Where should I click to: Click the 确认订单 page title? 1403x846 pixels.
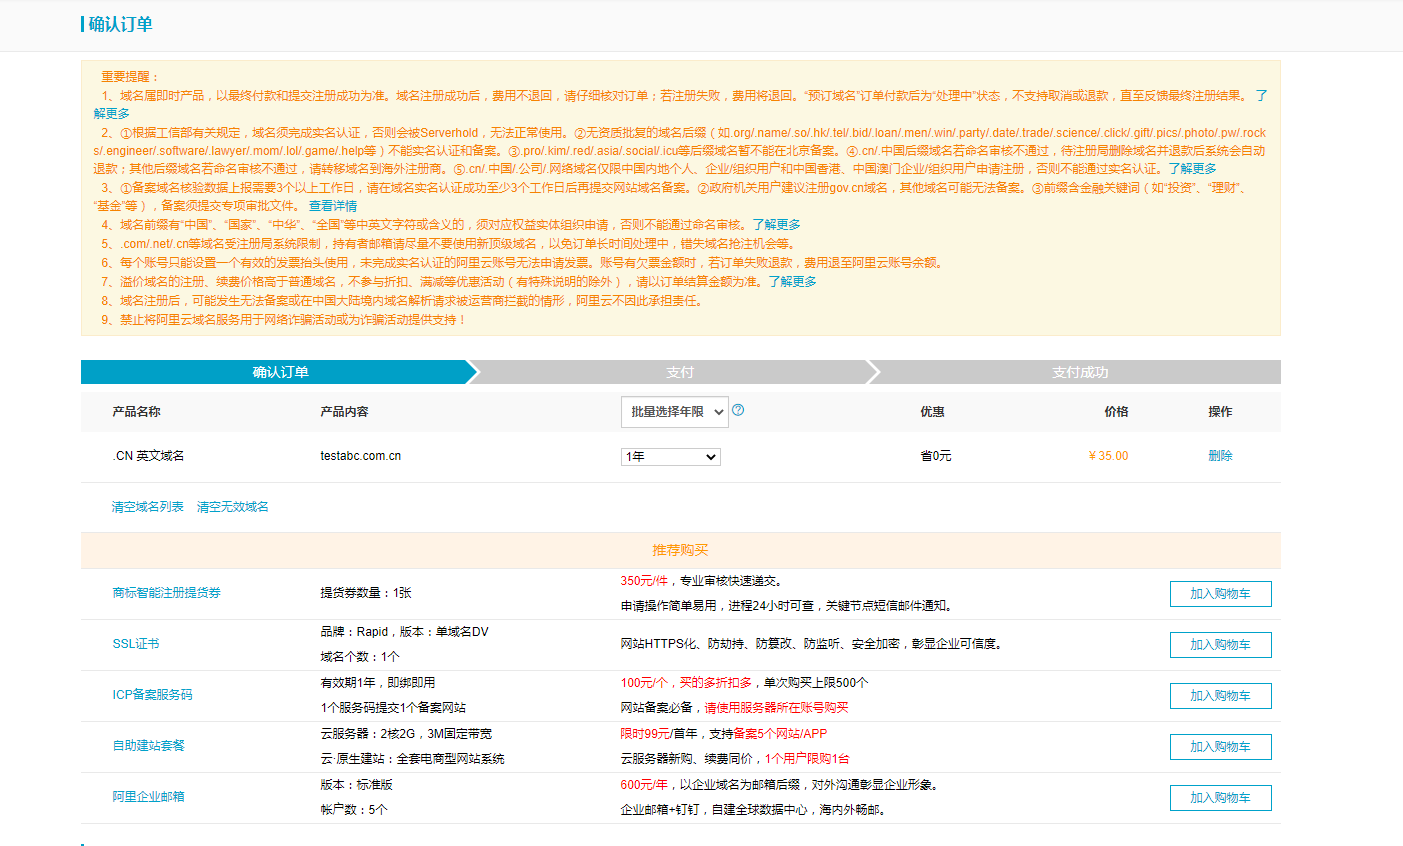coord(121,24)
